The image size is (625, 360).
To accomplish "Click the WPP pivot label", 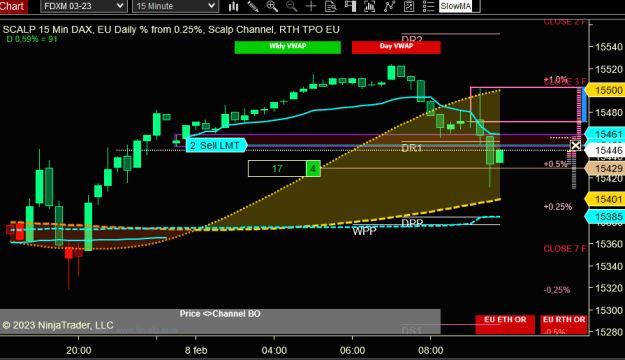I will (x=364, y=231).
